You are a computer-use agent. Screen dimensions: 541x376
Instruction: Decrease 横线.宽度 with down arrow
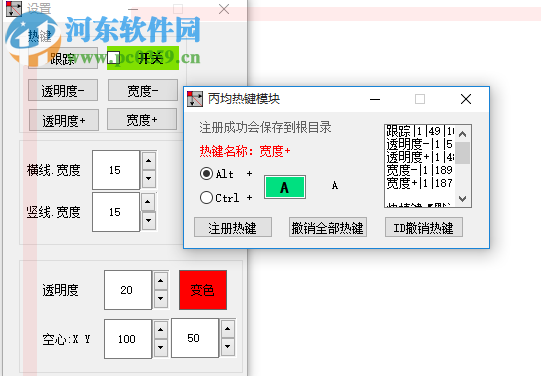click(x=149, y=178)
